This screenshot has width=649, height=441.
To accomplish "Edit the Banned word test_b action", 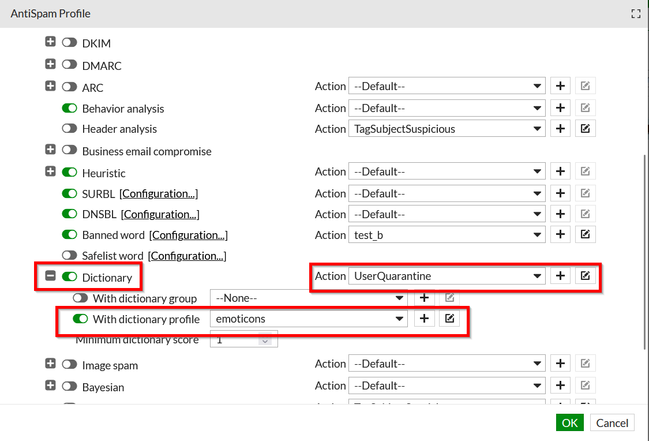I will click(585, 235).
